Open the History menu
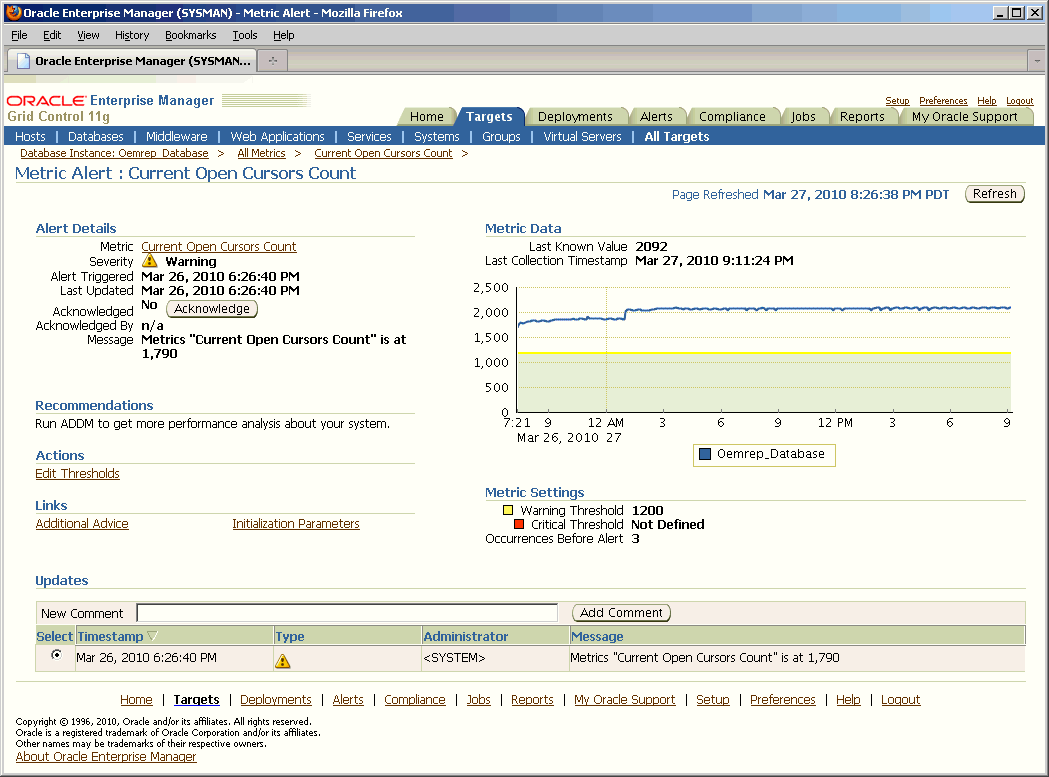This screenshot has width=1049, height=777. [x=132, y=35]
